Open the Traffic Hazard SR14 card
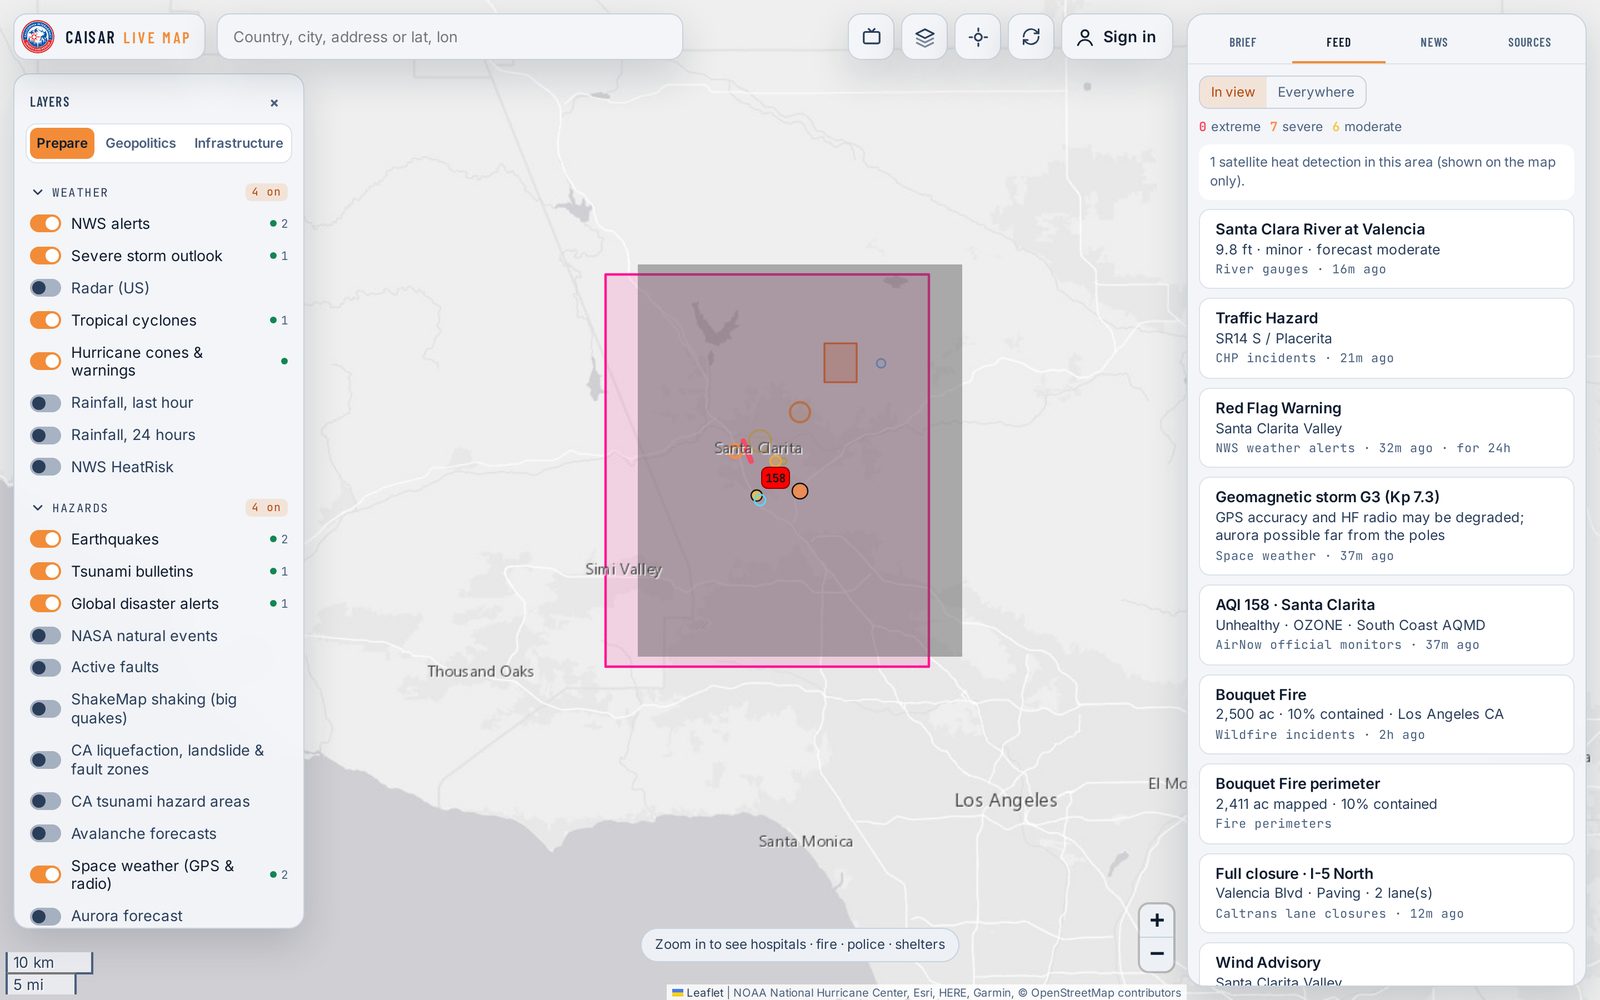Image resolution: width=1600 pixels, height=1000 pixels. tap(1386, 338)
